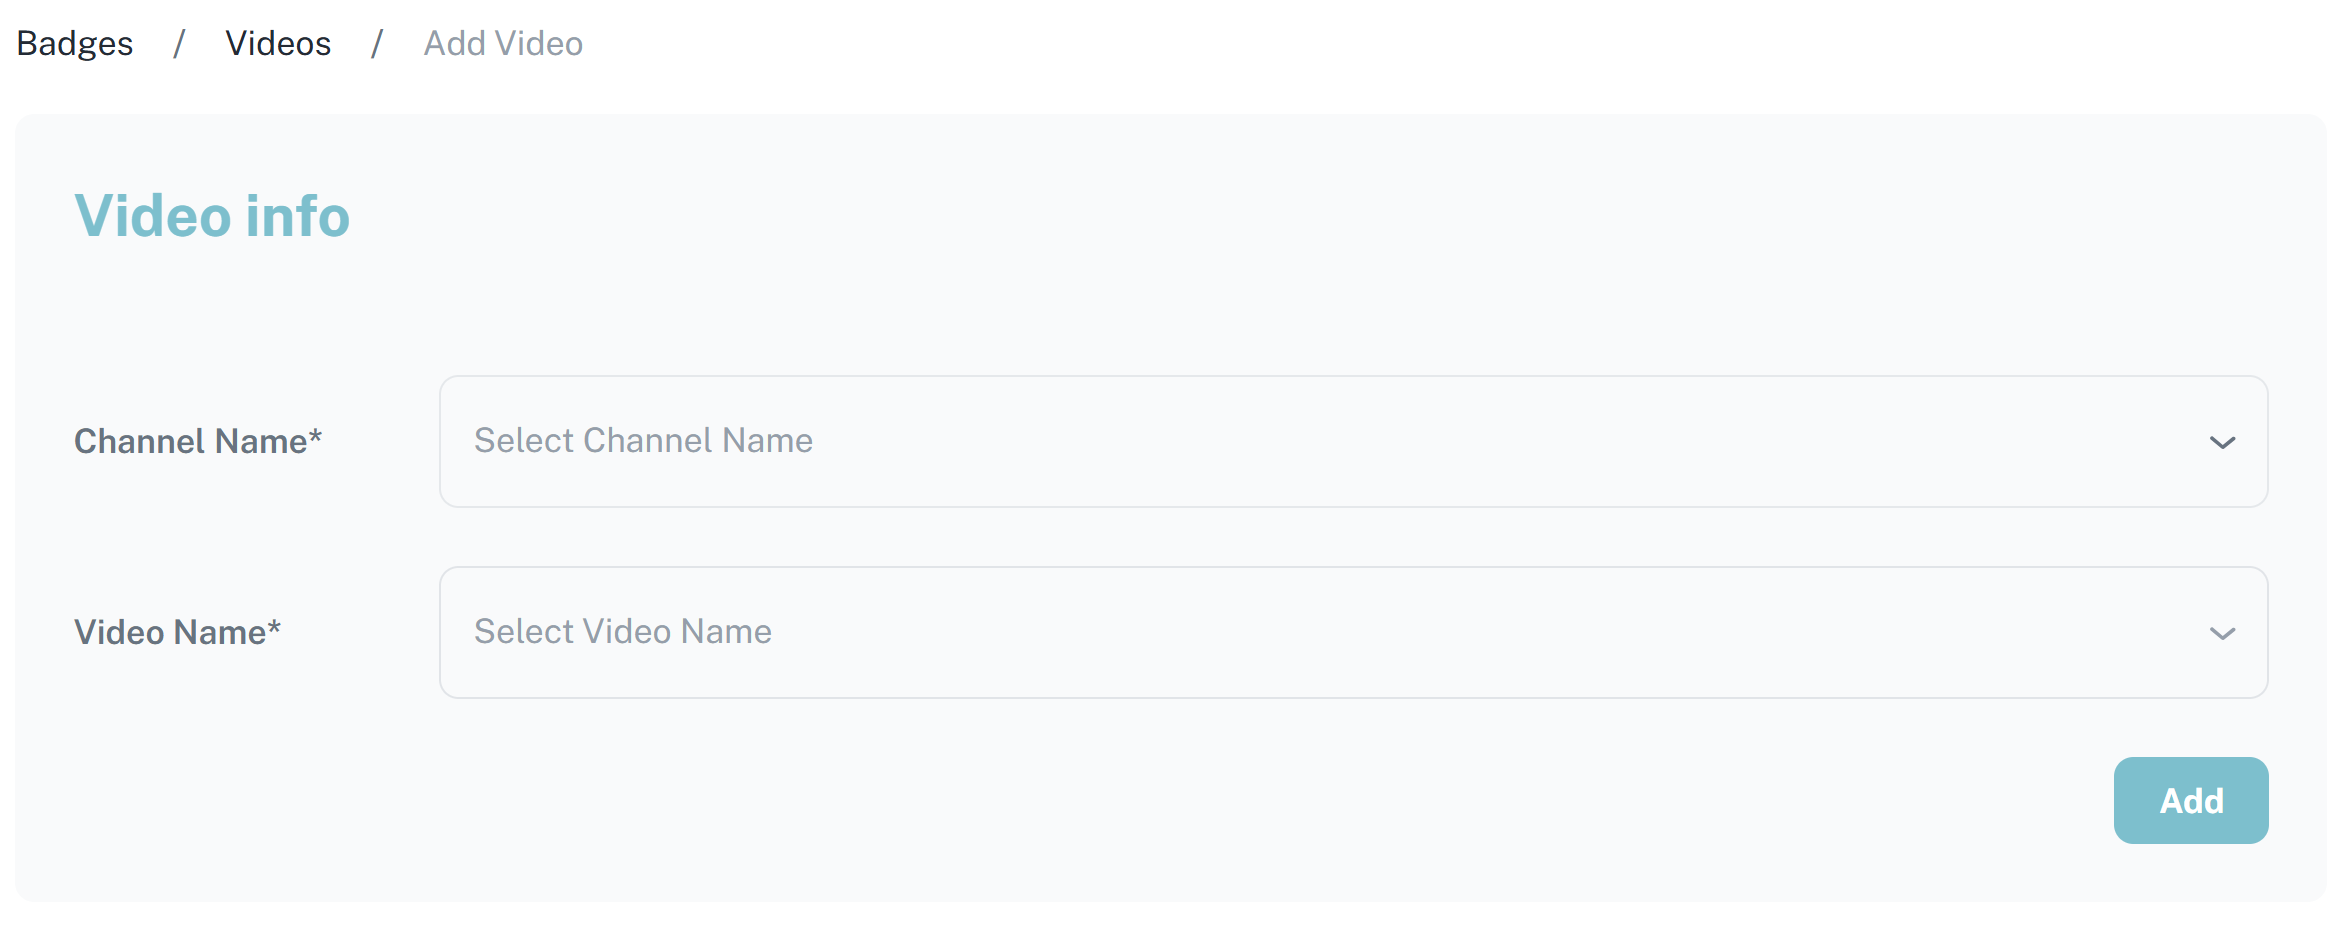
Task: Click the word "info" in the heading
Action: (297, 216)
